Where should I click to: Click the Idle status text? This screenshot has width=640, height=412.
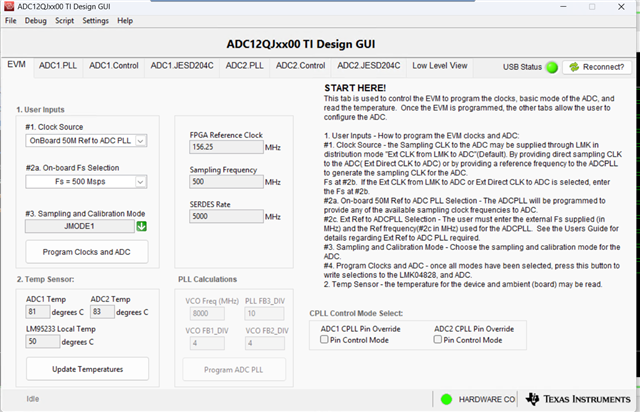(33, 399)
